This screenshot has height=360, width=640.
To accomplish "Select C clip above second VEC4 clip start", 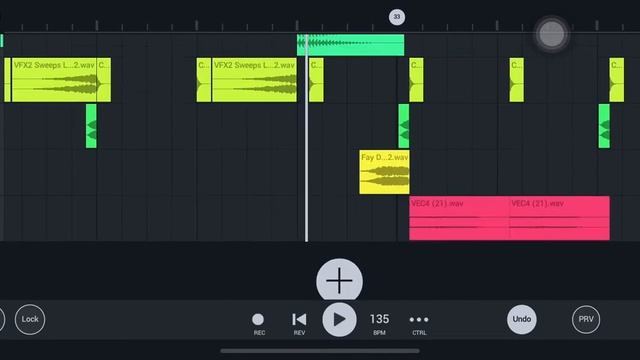I will point(516,80).
